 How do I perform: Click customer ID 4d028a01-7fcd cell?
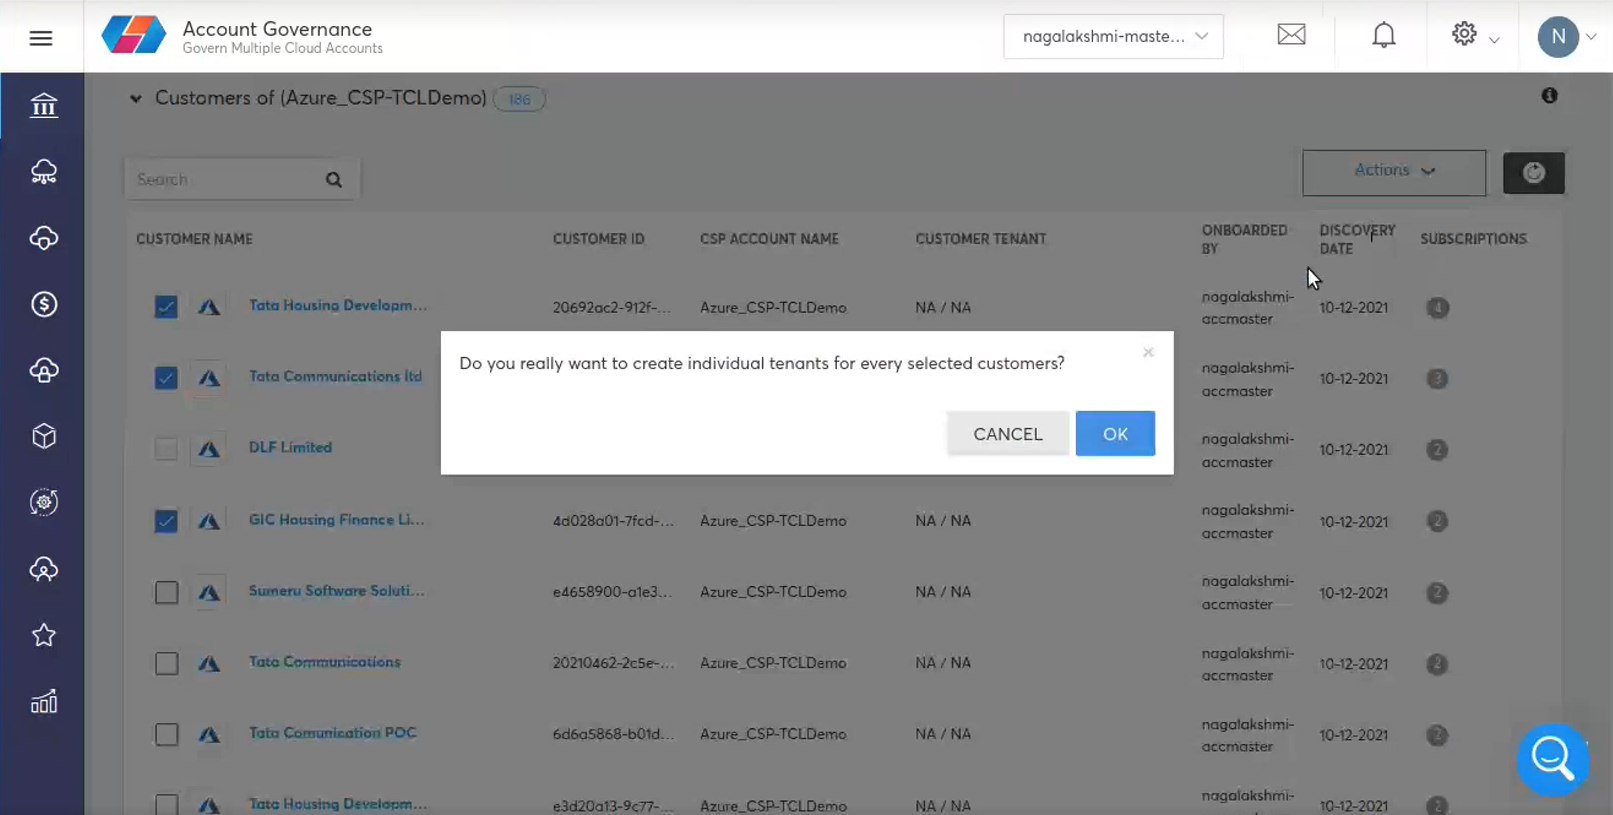[613, 521]
